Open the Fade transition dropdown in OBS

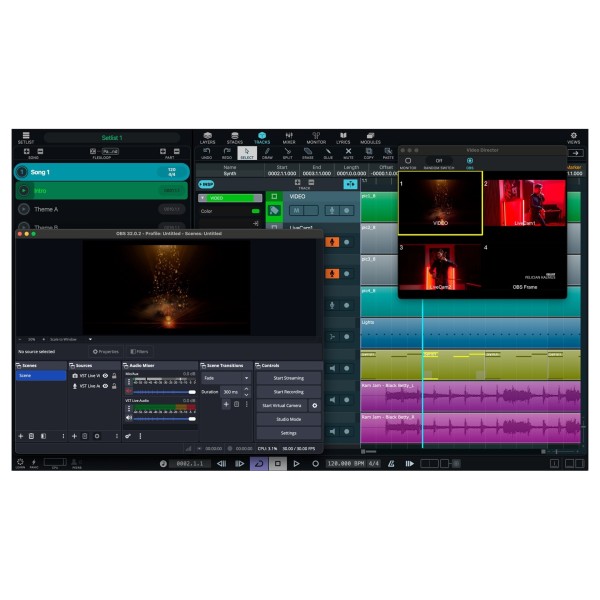226,378
